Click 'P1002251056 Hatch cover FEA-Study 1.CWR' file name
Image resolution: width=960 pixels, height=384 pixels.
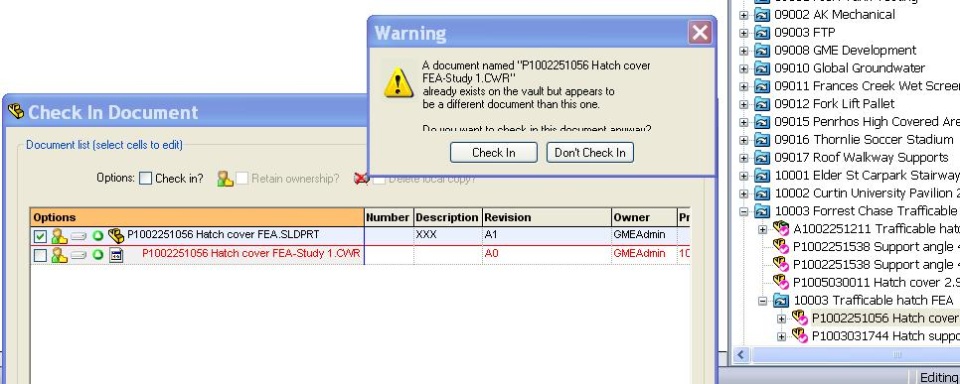point(251,254)
